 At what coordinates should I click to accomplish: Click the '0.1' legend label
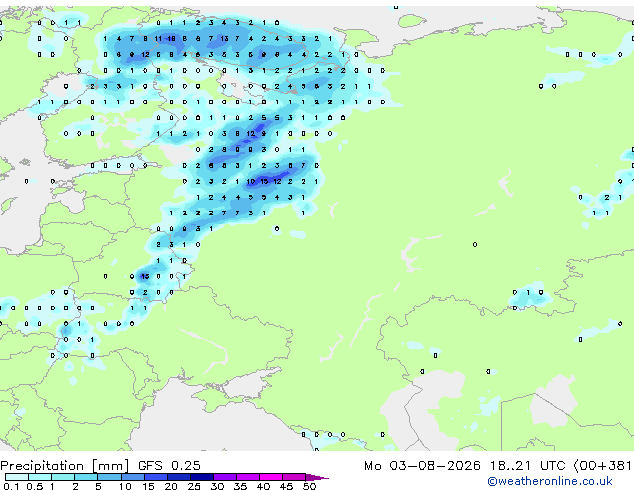coord(11,486)
